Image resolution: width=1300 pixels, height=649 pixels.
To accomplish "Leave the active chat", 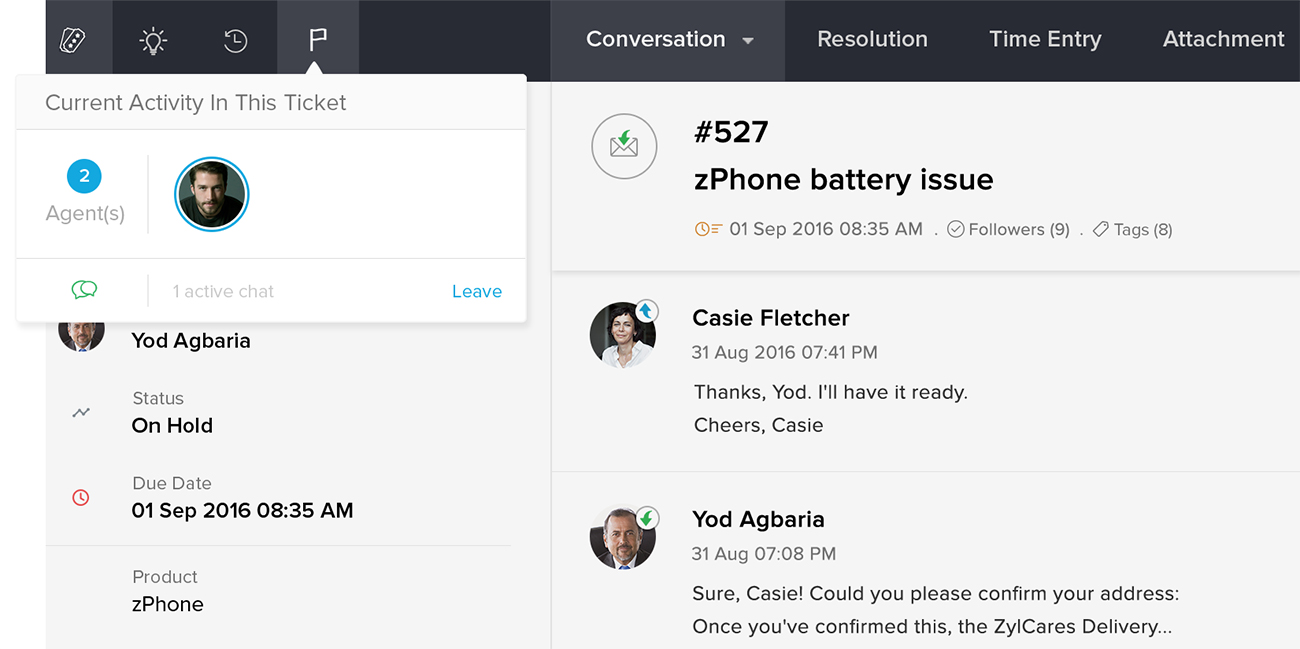I will click(477, 291).
